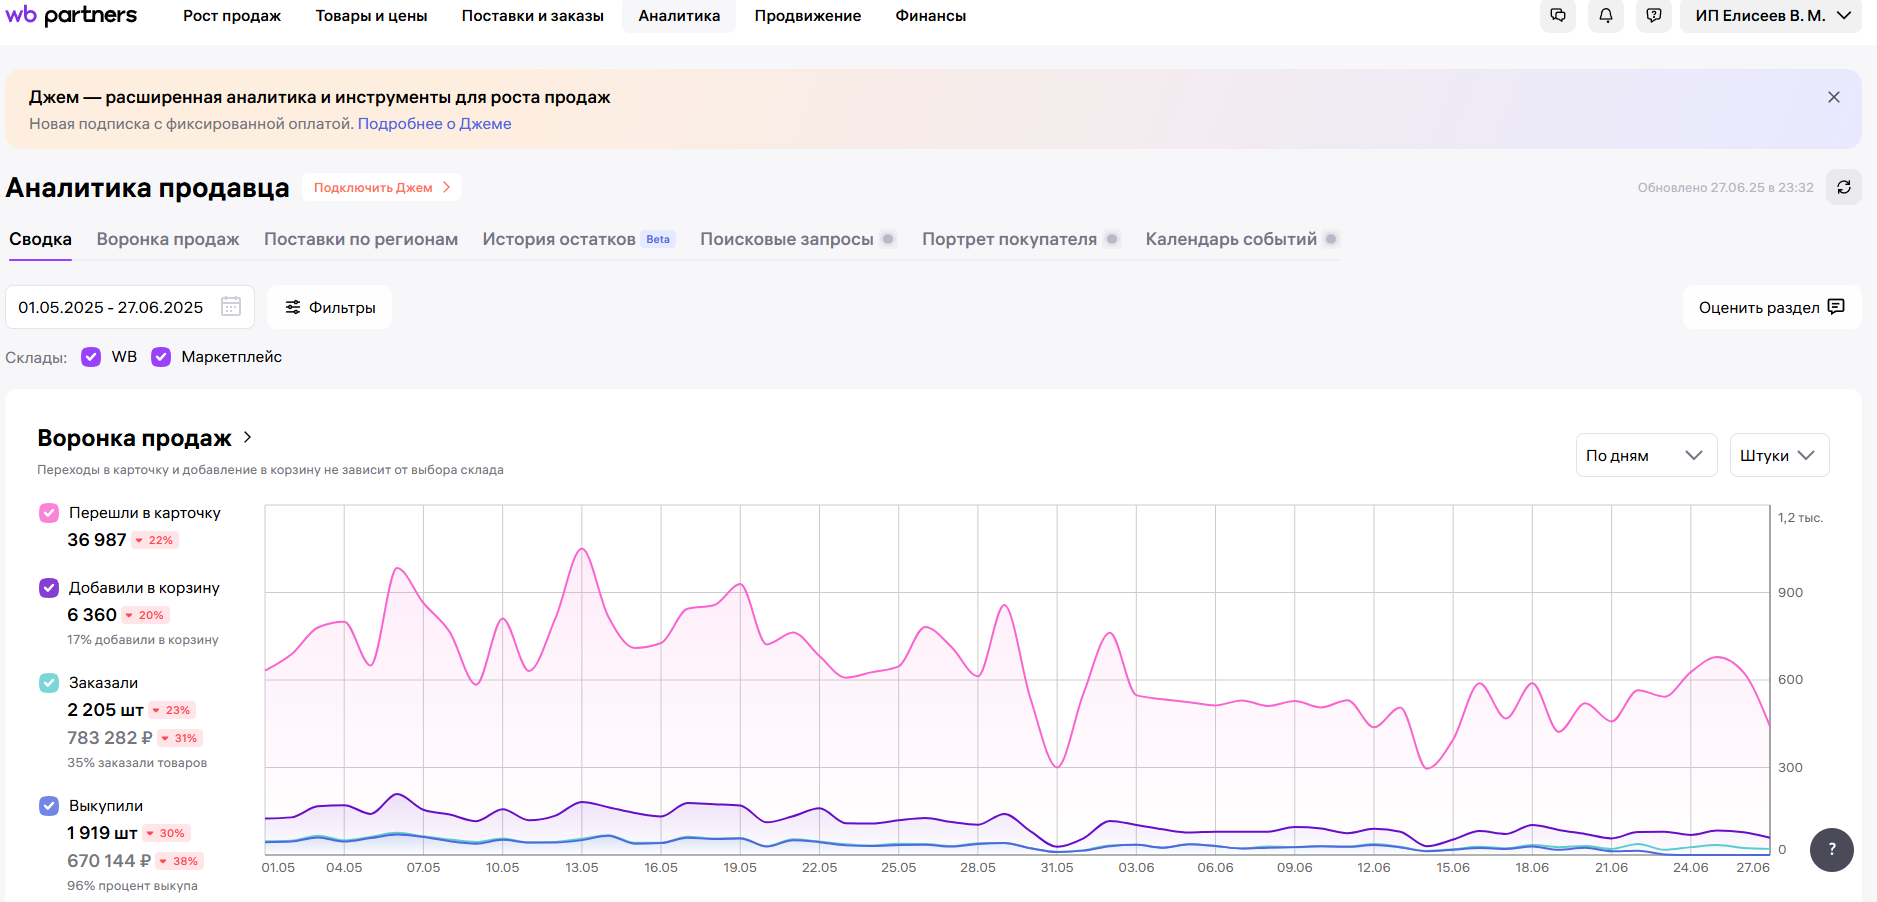
Task: Expand the ИП Елисеев В. М. account menu
Action: (1772, 15)
